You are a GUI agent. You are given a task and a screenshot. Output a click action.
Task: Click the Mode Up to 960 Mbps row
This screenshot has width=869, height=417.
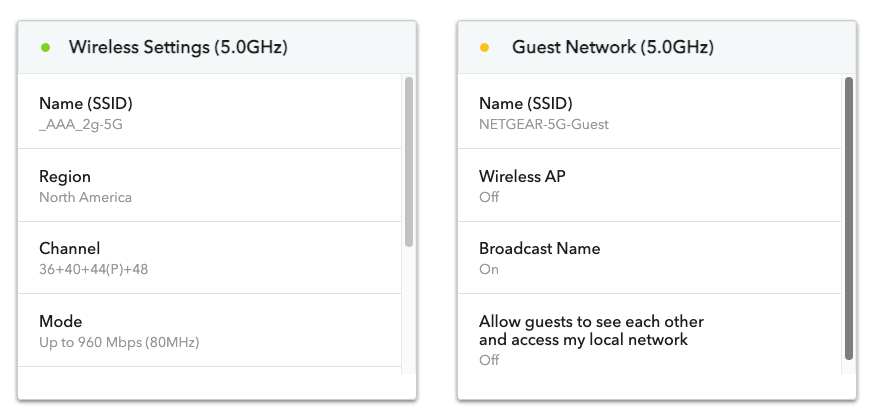point(210,331)
